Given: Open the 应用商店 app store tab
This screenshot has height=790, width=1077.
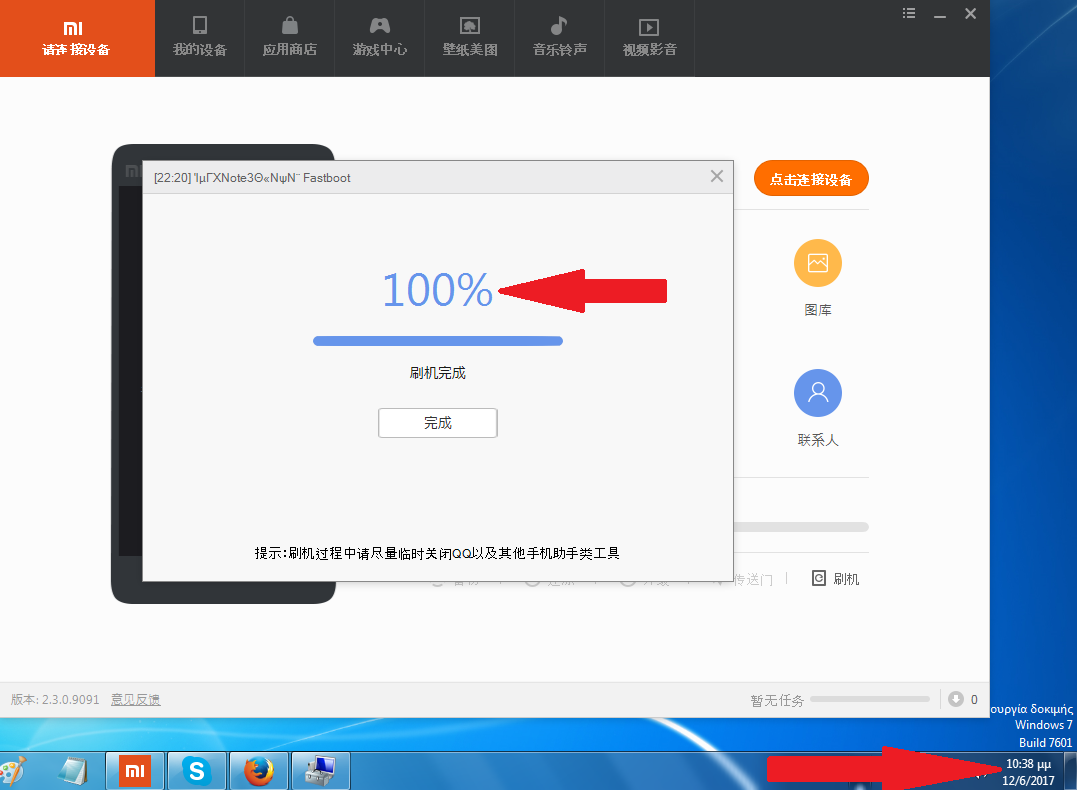Looking at the screenshot, I should [x=290, y=38].
